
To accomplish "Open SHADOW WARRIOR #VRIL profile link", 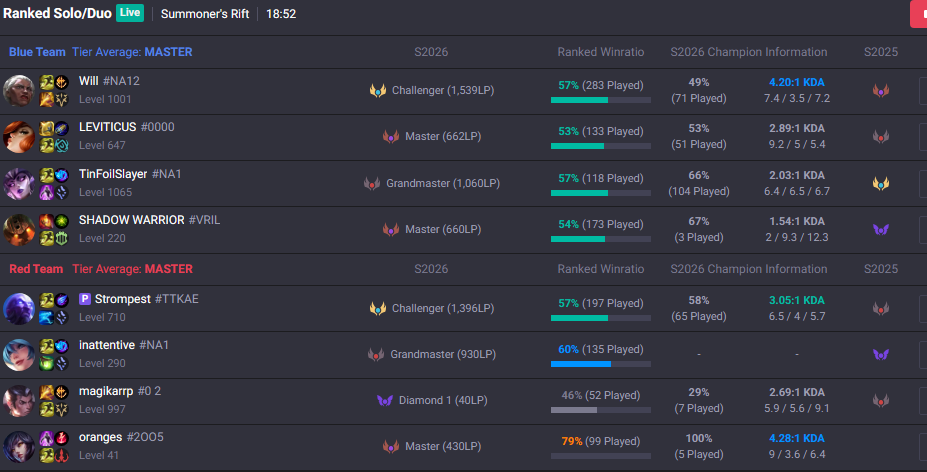I will click(x=150, y=220).
